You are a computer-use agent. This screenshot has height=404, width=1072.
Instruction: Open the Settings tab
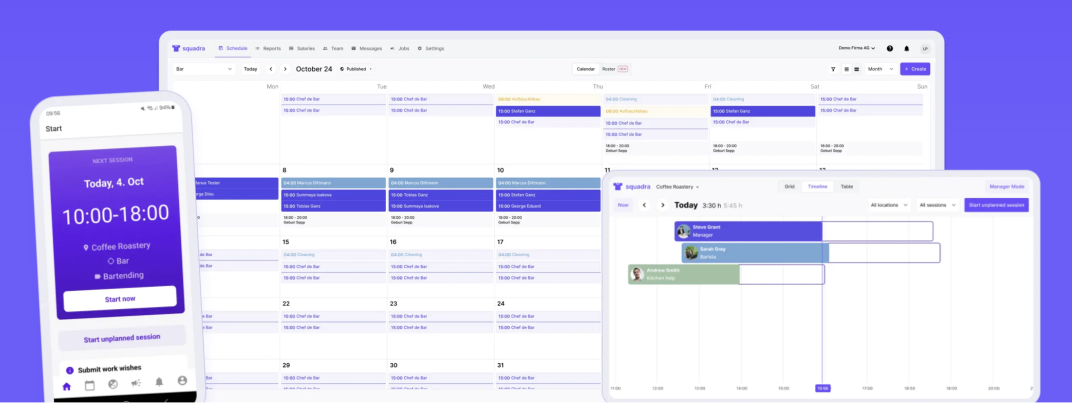(431, 49)
